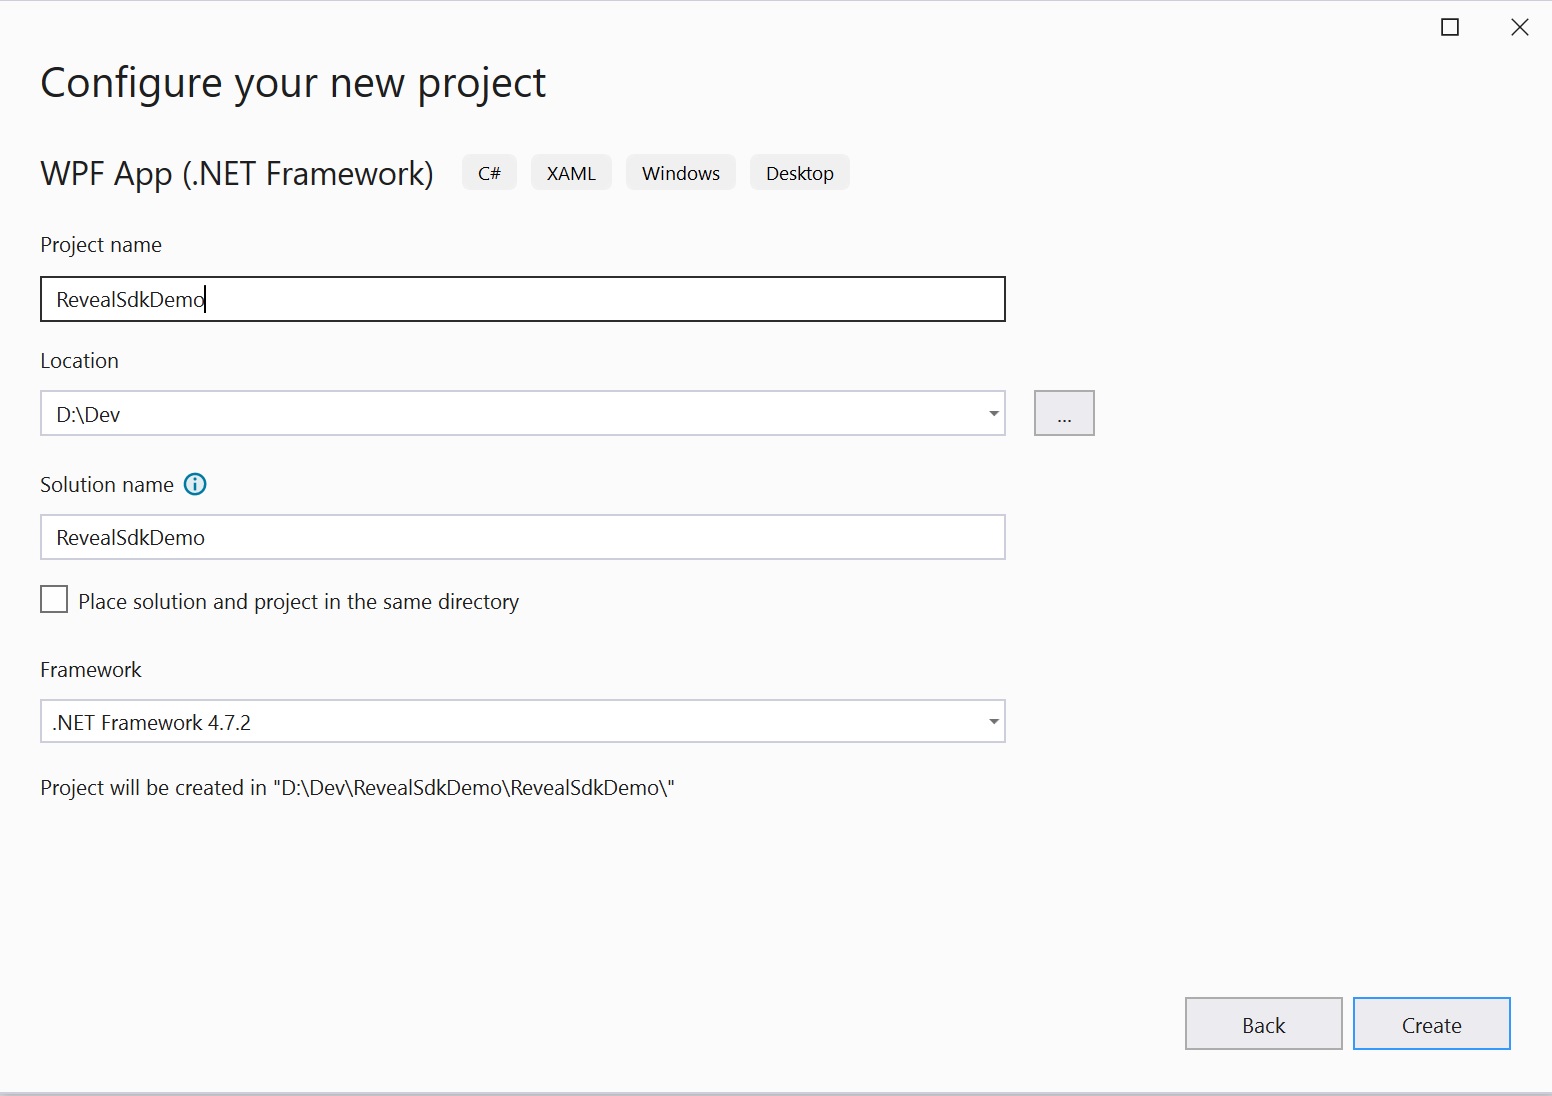This screenshot has width=1552, height=1096.
Task: Expand the Location dropdown arrow
Action: pos(993,414)
